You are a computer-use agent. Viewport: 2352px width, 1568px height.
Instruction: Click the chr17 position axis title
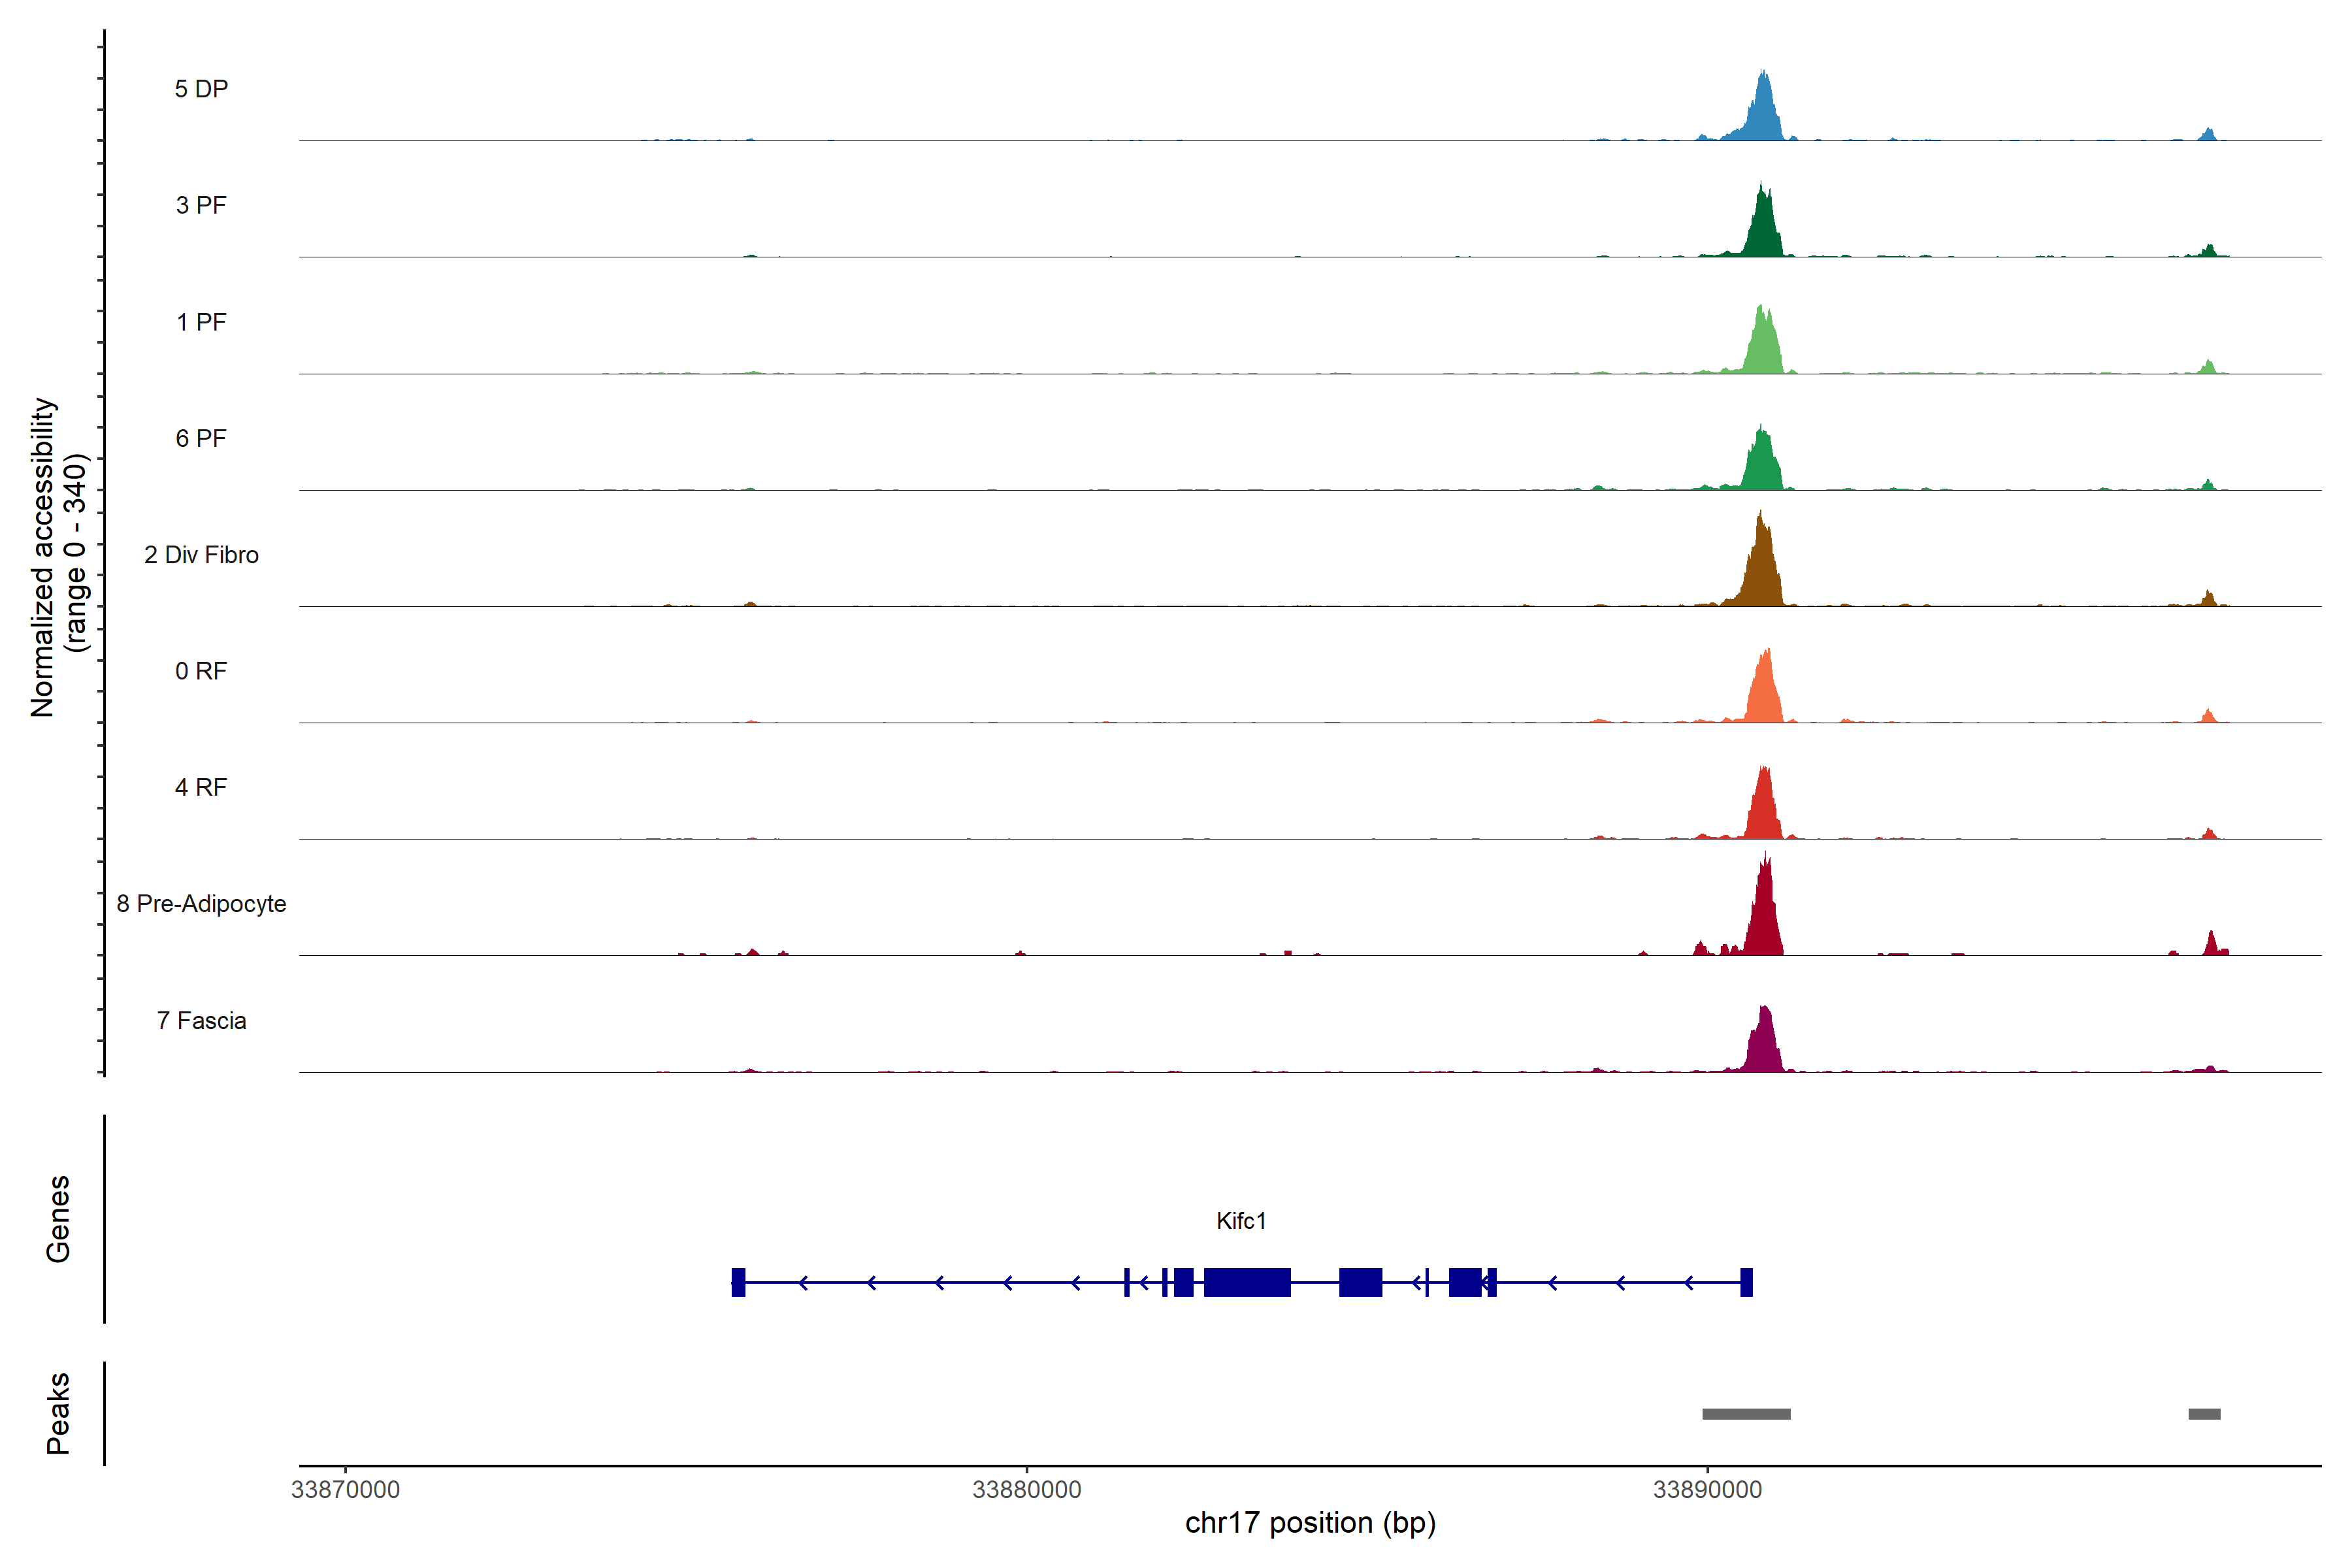1310,1523
